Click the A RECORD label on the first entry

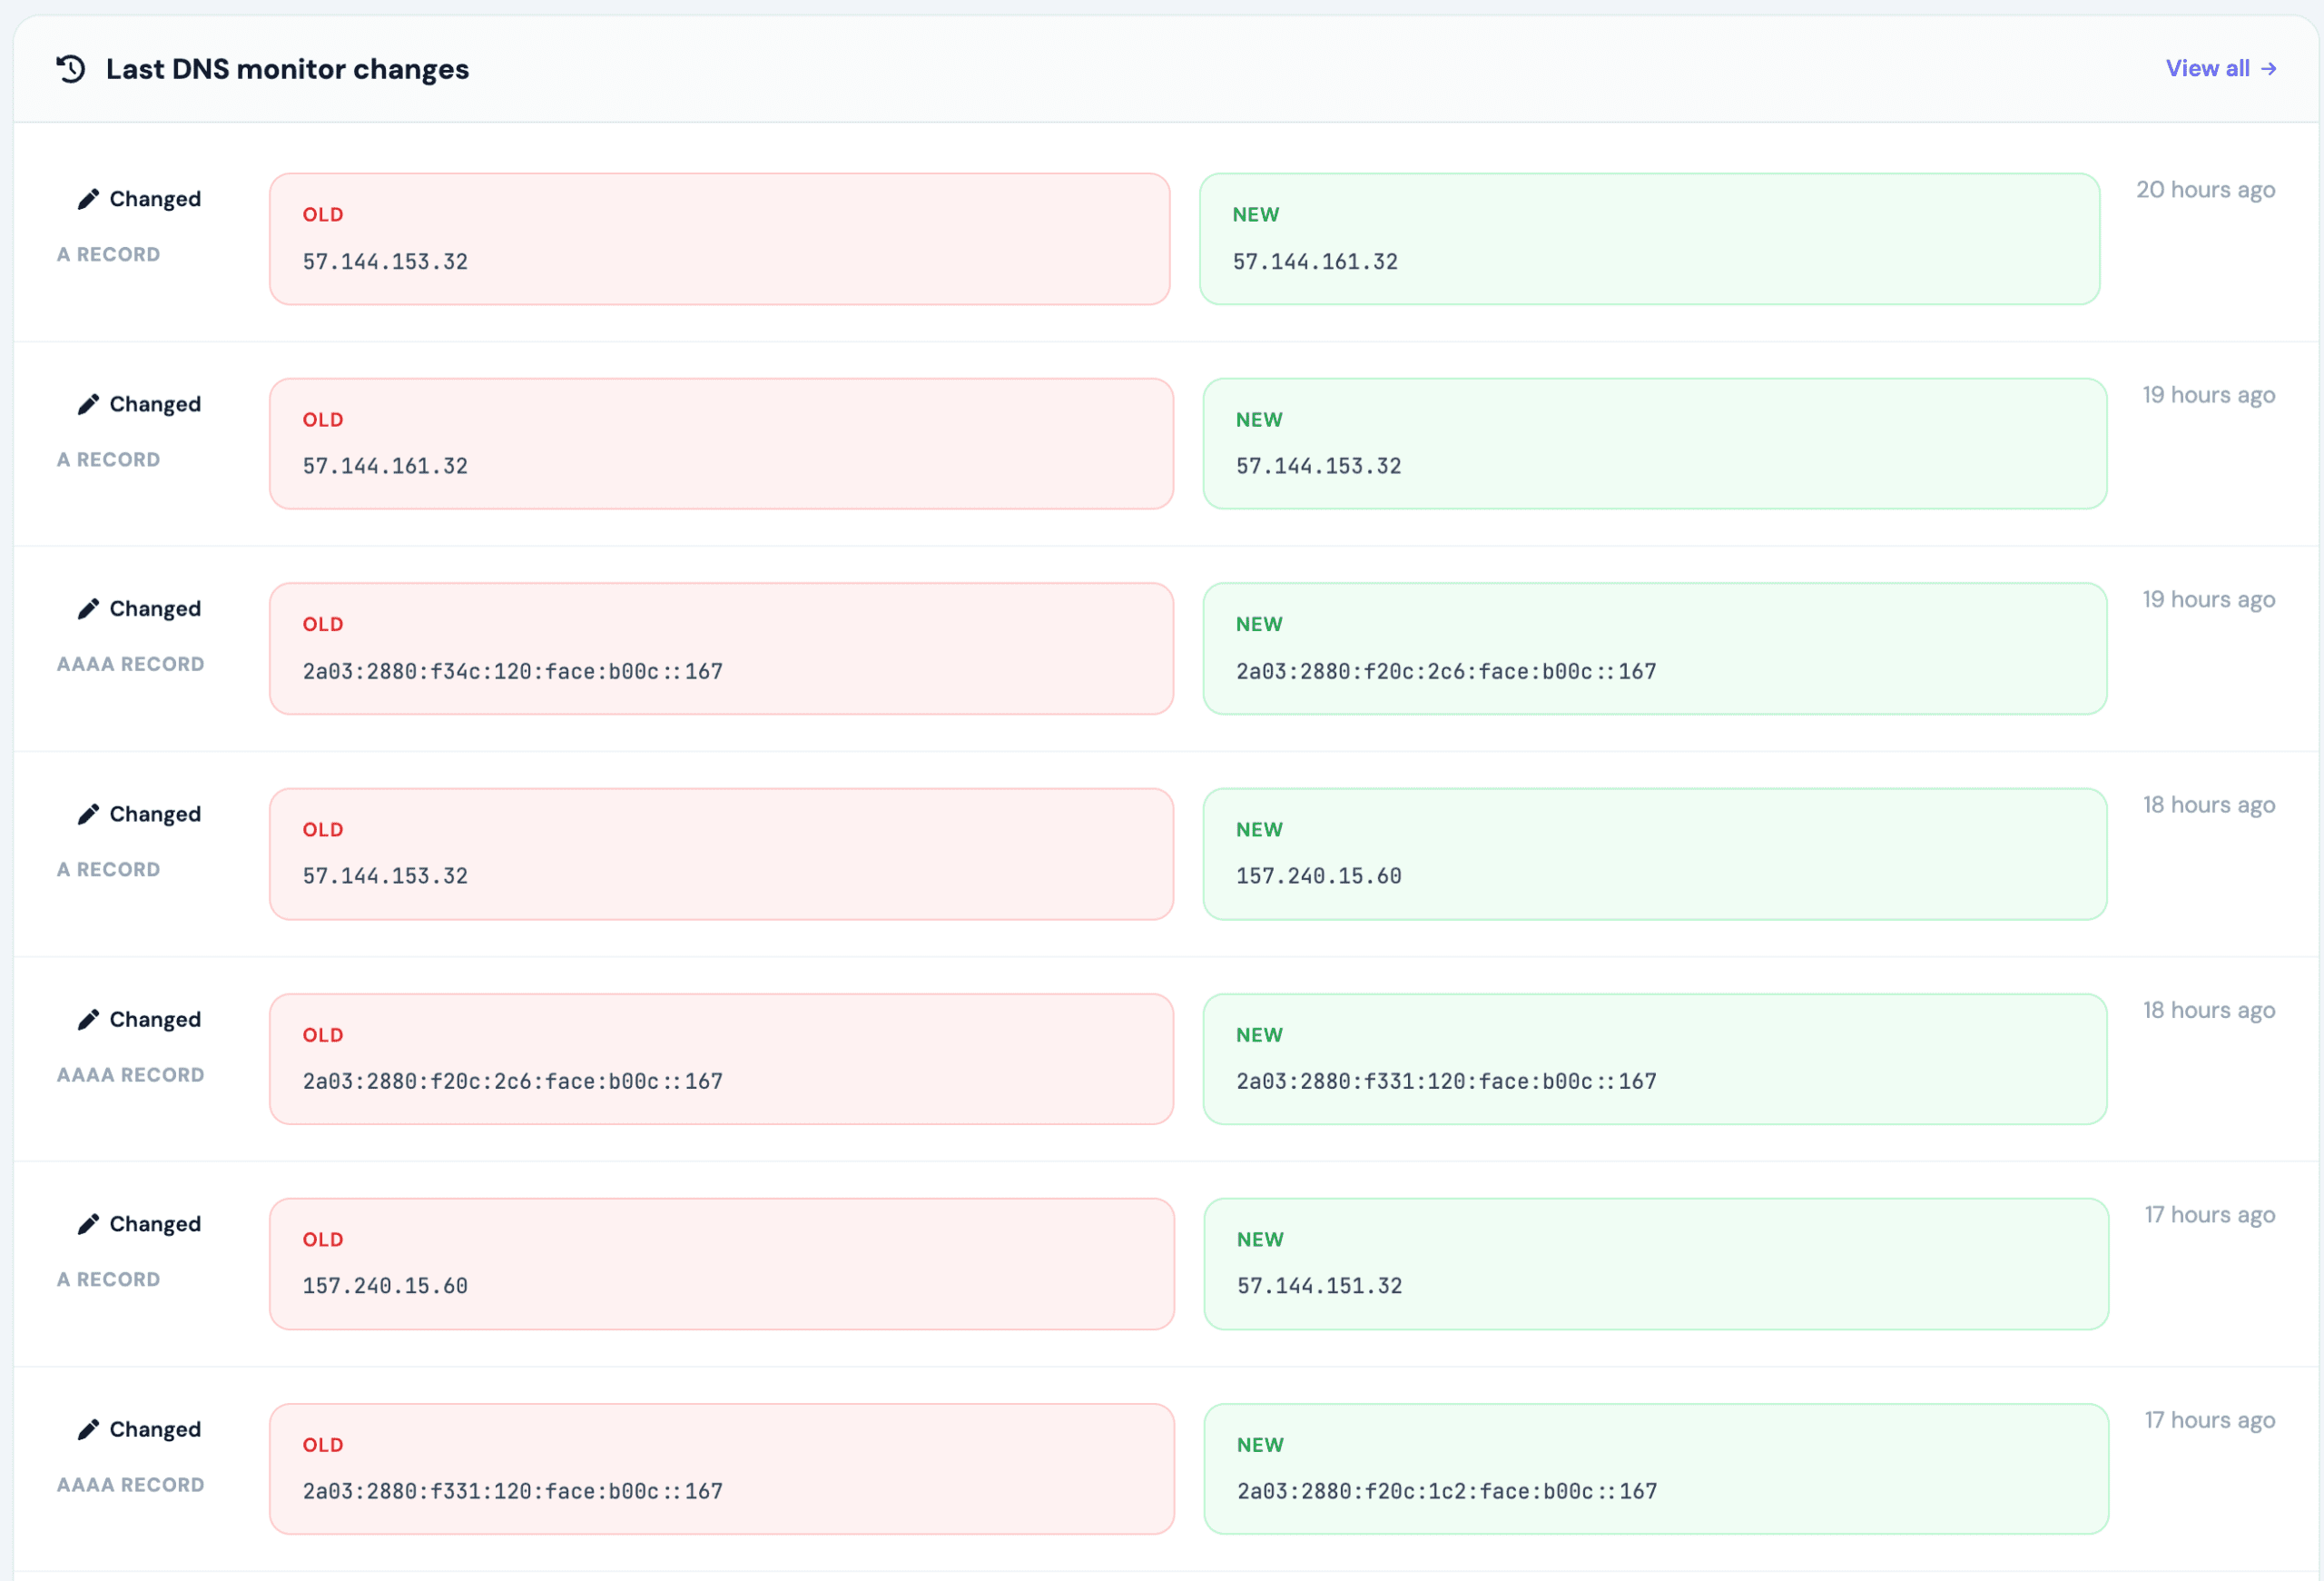pos(108,254)
